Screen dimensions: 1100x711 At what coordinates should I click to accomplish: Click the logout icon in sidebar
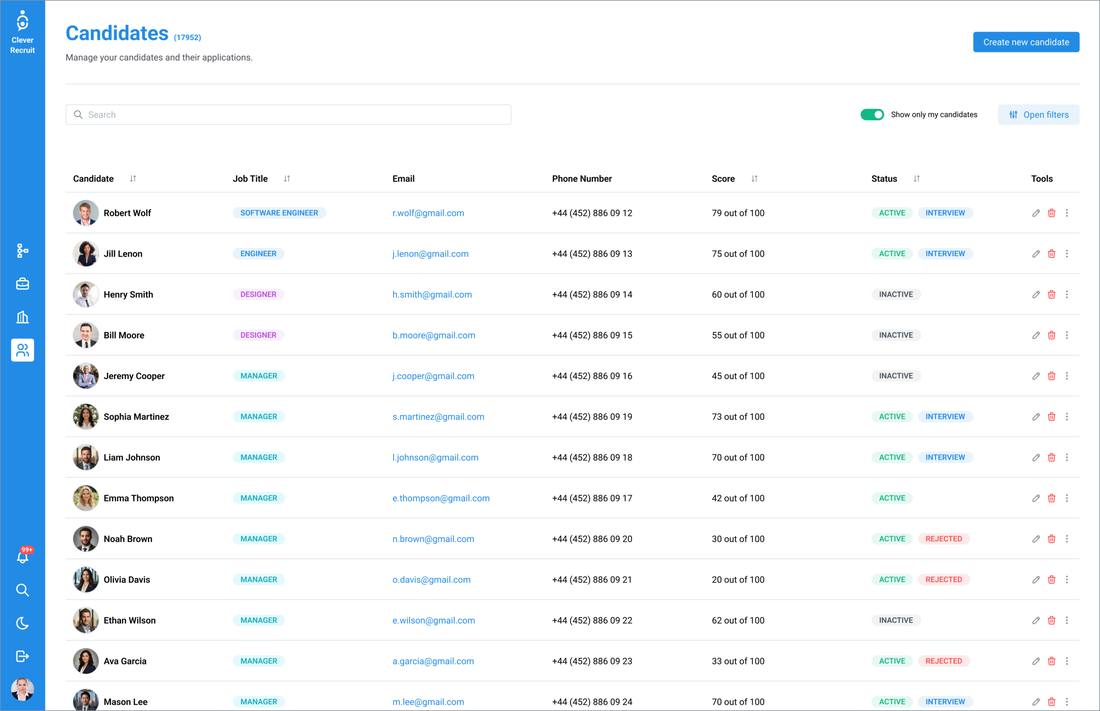click(x=22, y=656)
